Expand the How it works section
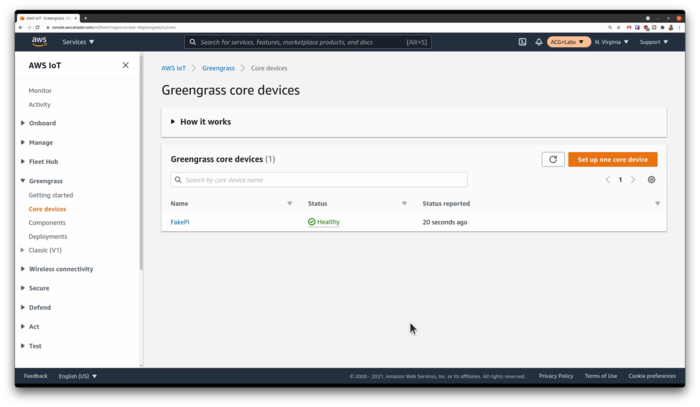The height and width of the screenshot is (407, 700). point(173,121)
